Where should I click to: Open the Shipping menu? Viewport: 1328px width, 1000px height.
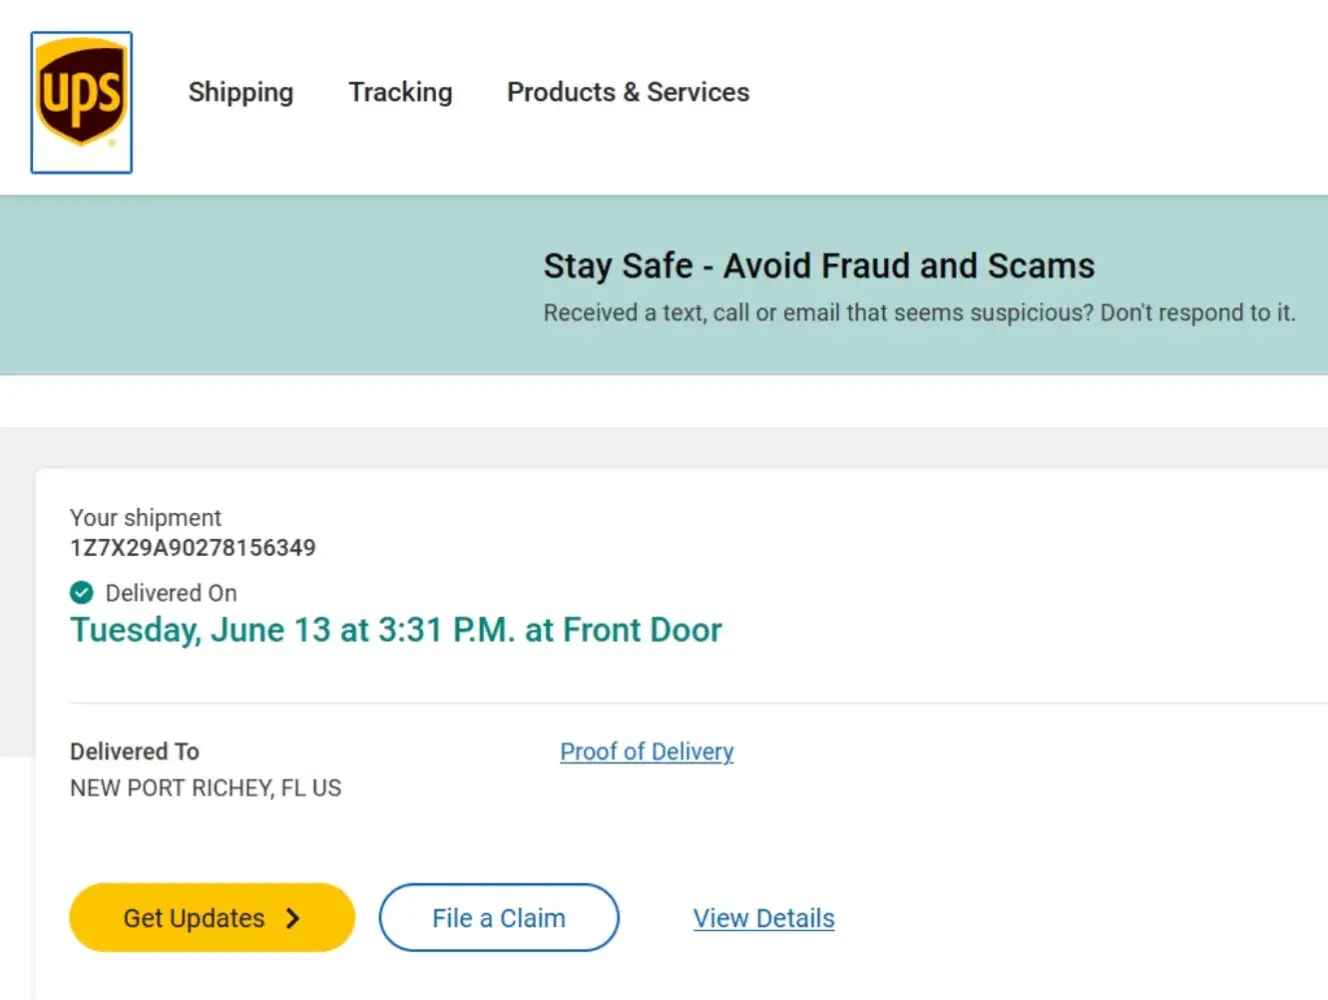pos(241,92)
